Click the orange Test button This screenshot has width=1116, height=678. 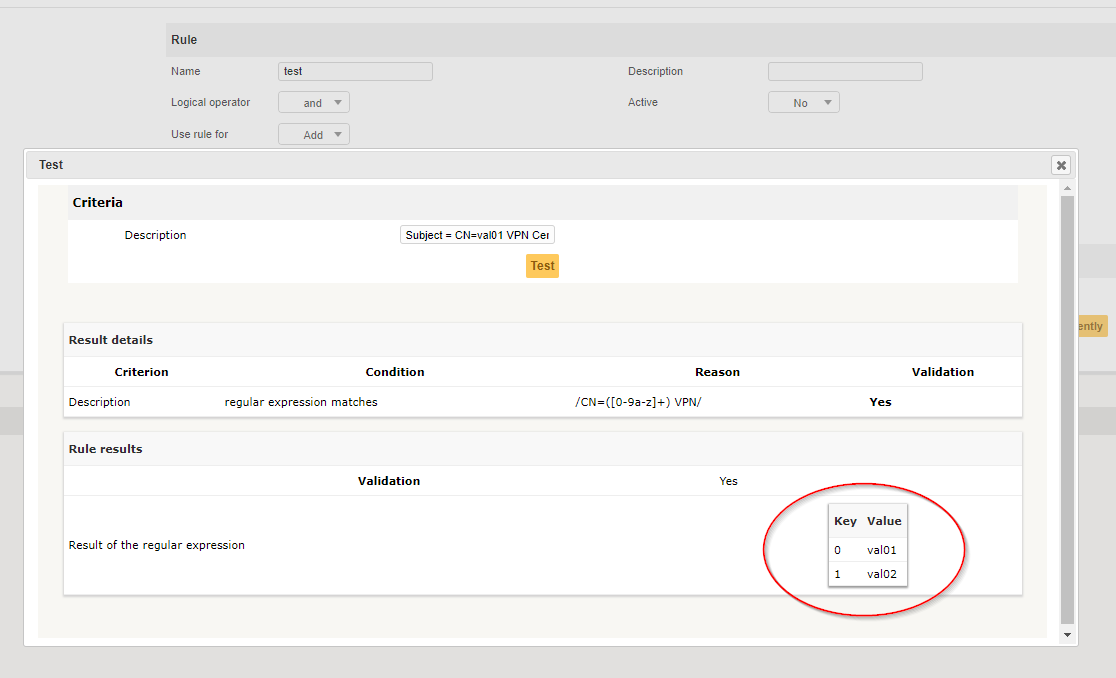point(542,265)
